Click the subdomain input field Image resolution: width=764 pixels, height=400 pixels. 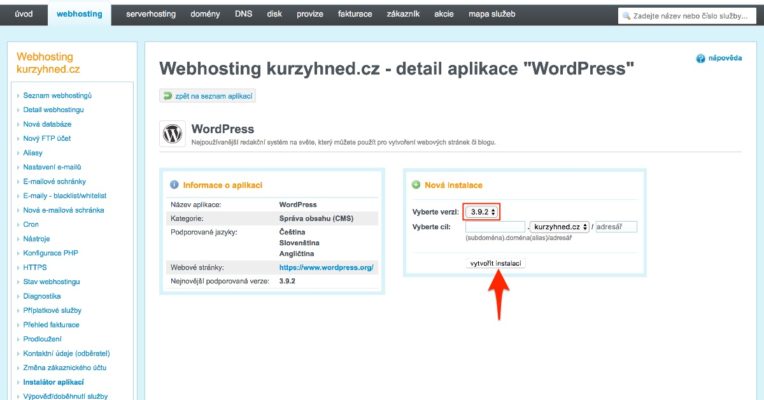(496, 227)
